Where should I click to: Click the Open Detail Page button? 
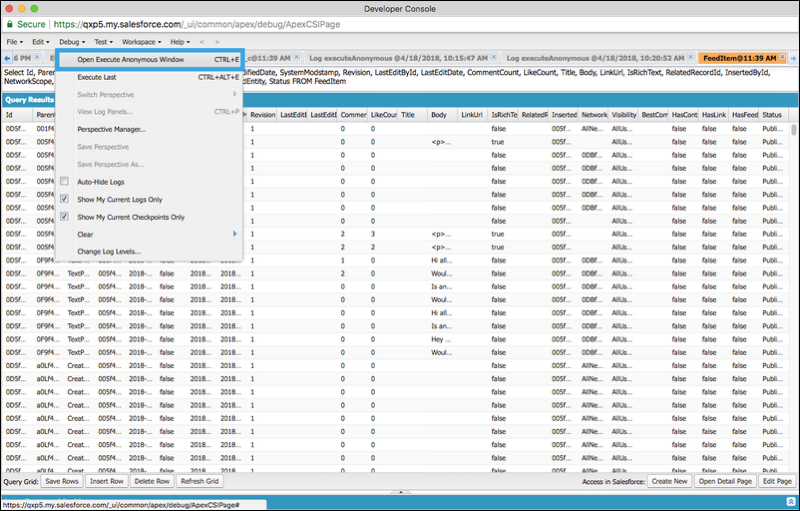click(722, 481)
